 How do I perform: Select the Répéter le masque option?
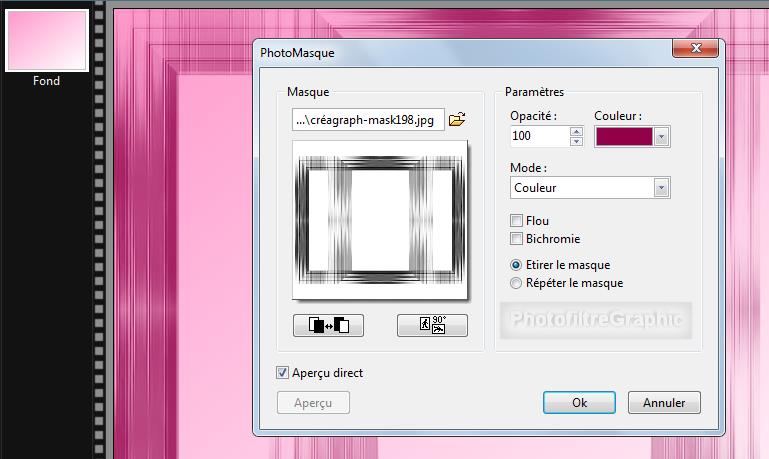(517, 283)
